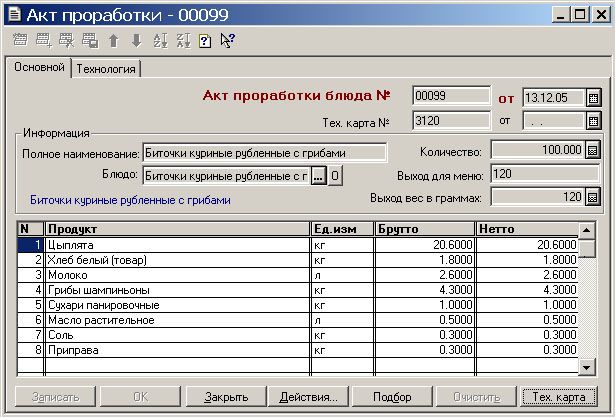Image resolution: width=615 pixels, height=420 pixels.
Task: Click Нетто value 4.3000 for Грибы
Action: click(x=527, y=290)
